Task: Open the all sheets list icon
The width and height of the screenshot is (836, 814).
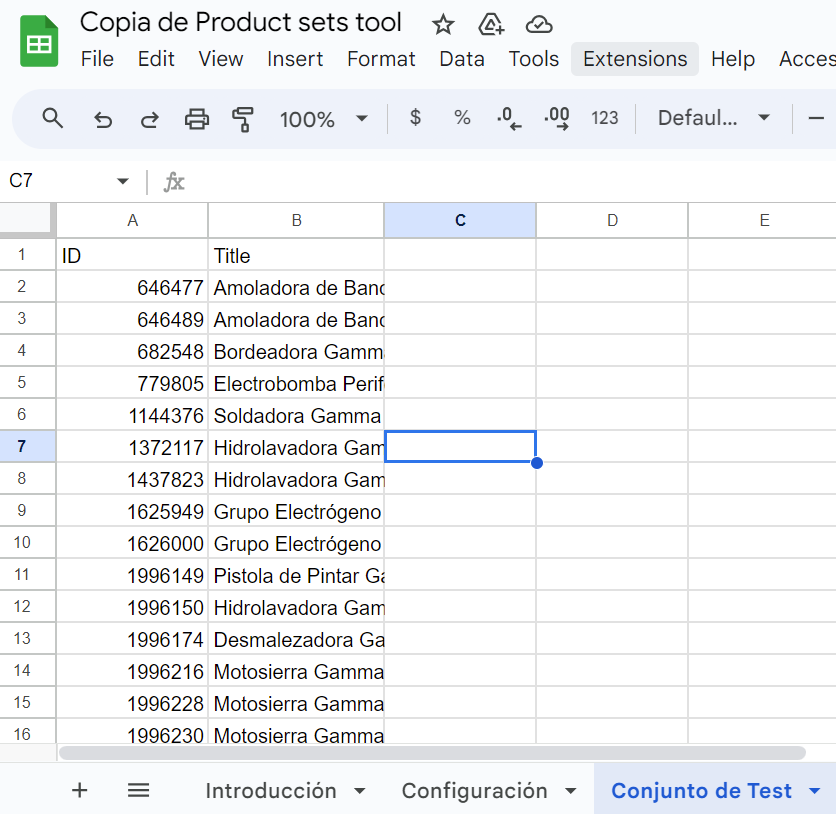Action: (139, 790)
